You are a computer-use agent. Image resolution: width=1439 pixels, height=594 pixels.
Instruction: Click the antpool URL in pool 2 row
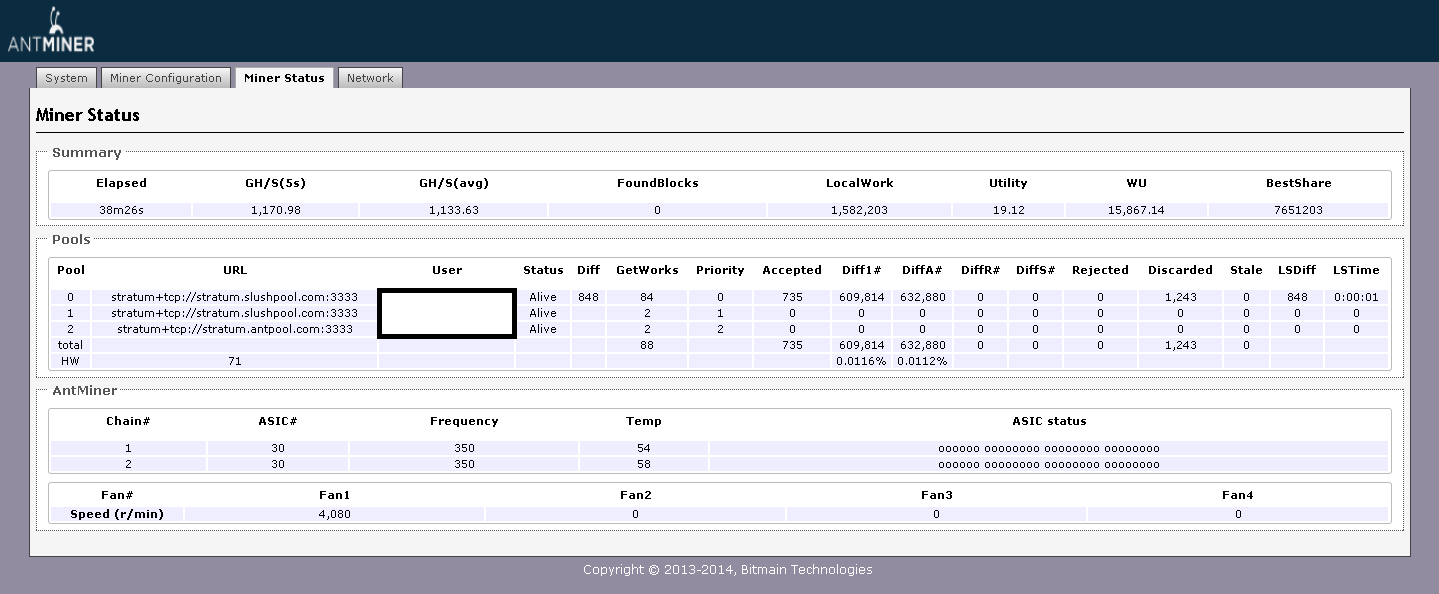(235, 329)
